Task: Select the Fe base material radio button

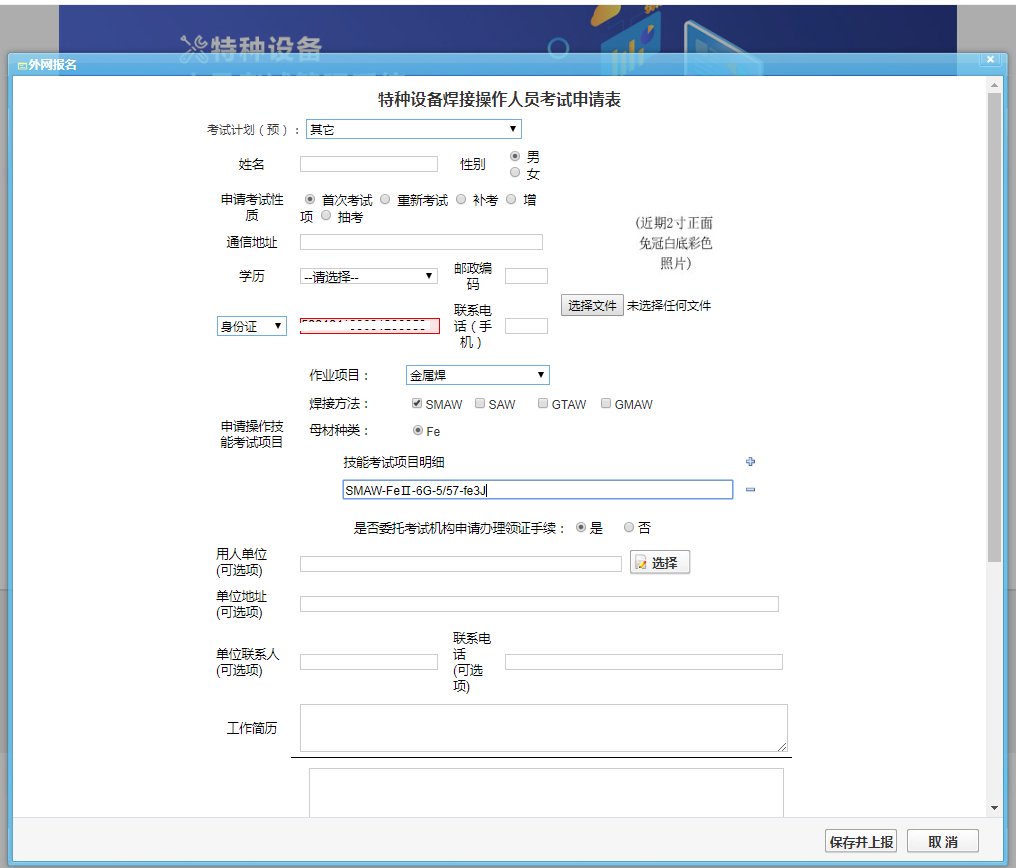Action: click(417, 430)
